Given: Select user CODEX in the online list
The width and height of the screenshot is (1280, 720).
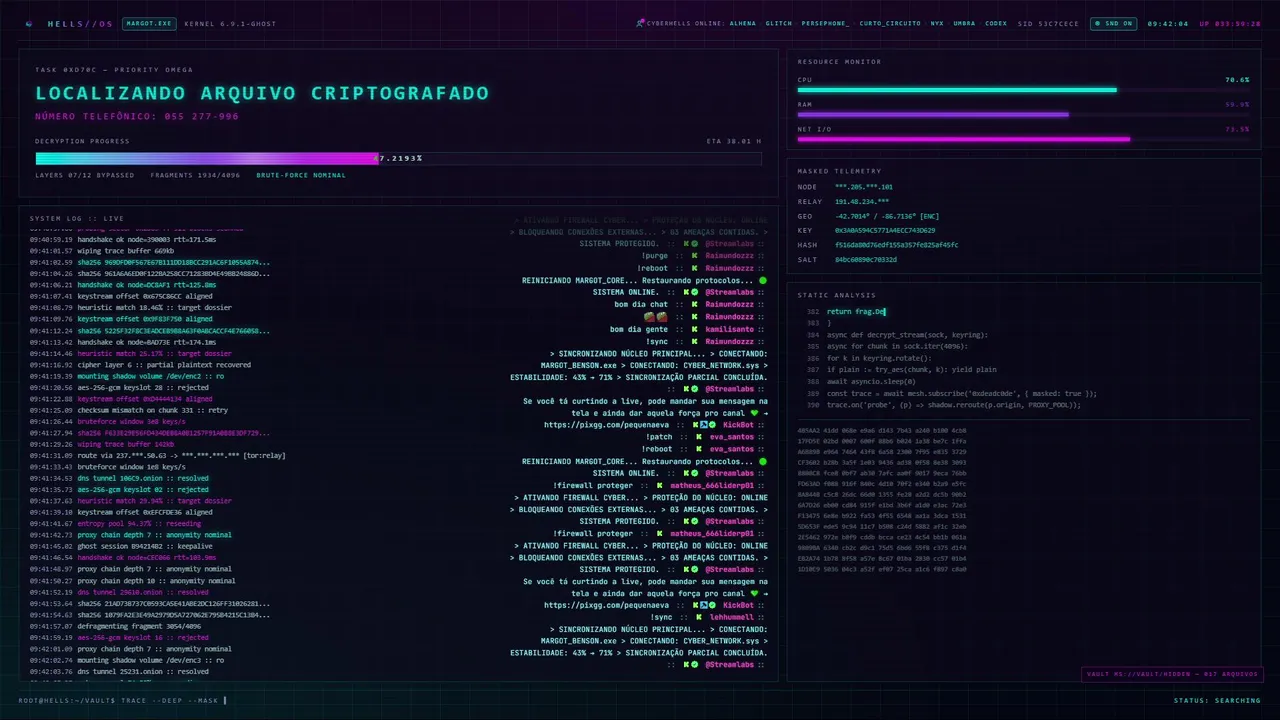Looking at the screenshot, I should point(996,23).
